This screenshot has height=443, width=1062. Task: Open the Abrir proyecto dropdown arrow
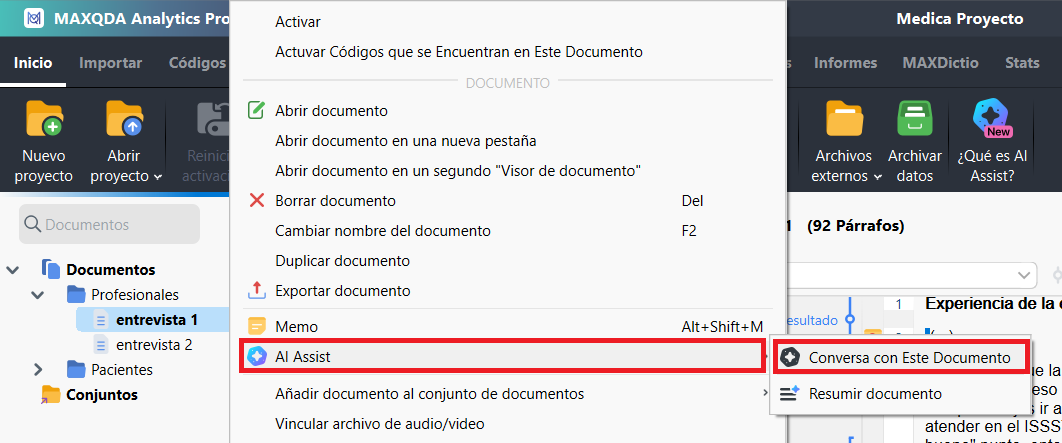click(x=158, y=177)
